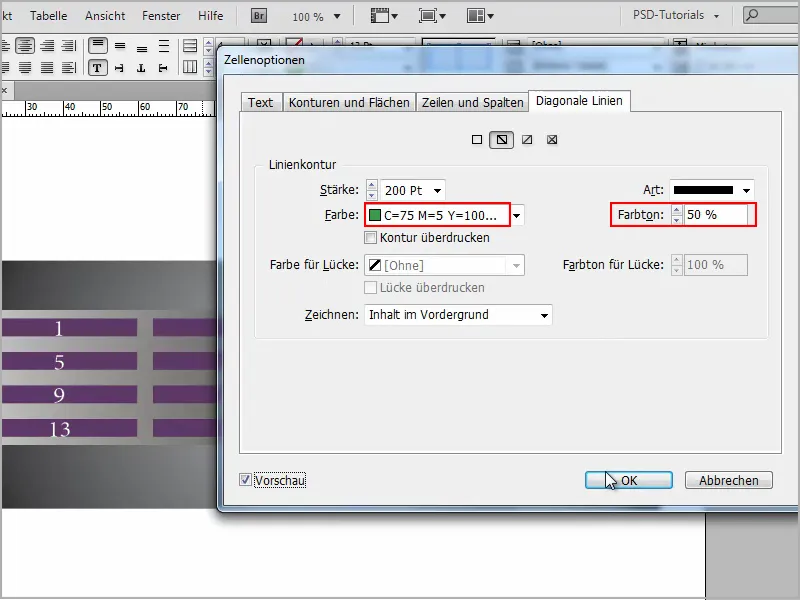Select align right paragraph icon
Viewport: 800px width, 600px height.
pyautogui.click(x=47, y=46)
